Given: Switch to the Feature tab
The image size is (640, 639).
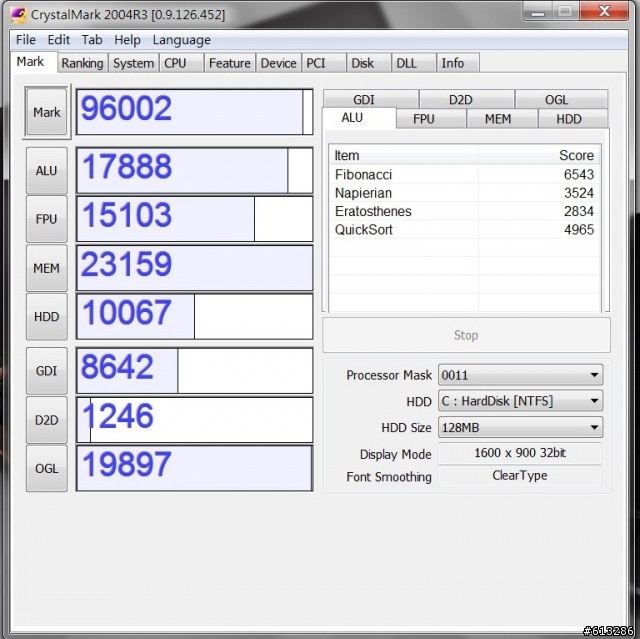Looking at the screenshot, I should coord(230,63).
